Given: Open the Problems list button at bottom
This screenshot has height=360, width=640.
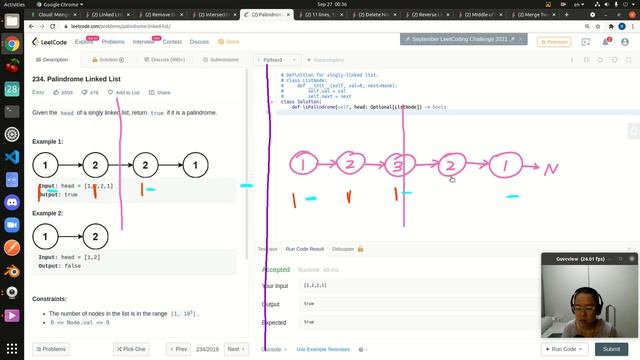Looking at the screenshot, I should (51, 349).
